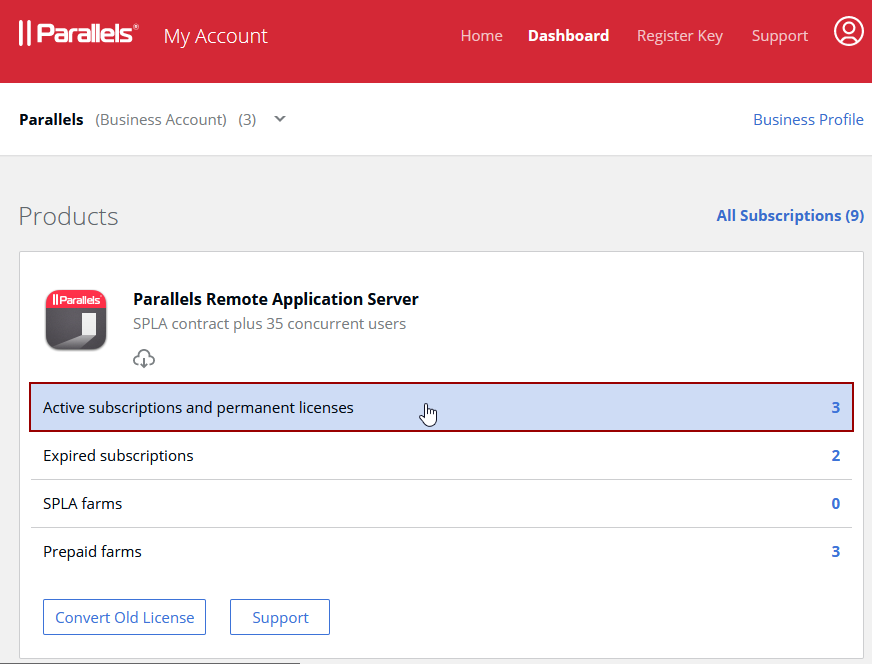Click the My Account header title
Viewport: 872px width, 664px height.
(215, 36)
